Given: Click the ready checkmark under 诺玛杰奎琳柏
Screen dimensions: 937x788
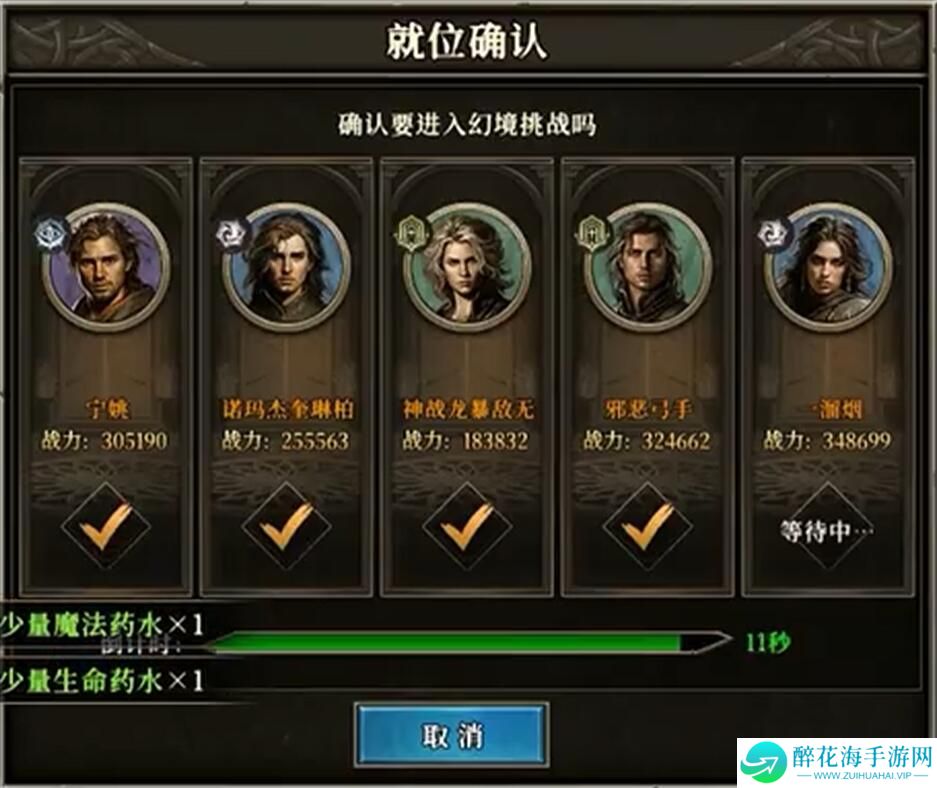Looking at the screenshot, I should pos(287,527).
